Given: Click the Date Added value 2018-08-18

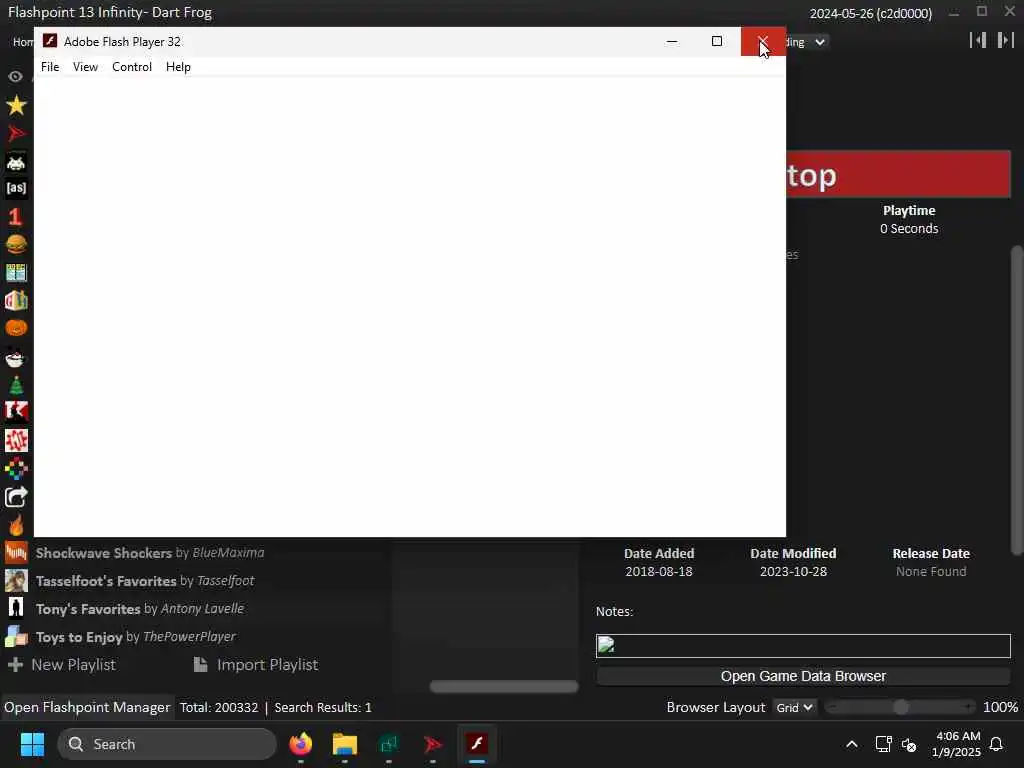Looking at the screenshot, I should [x=658, y=571].
